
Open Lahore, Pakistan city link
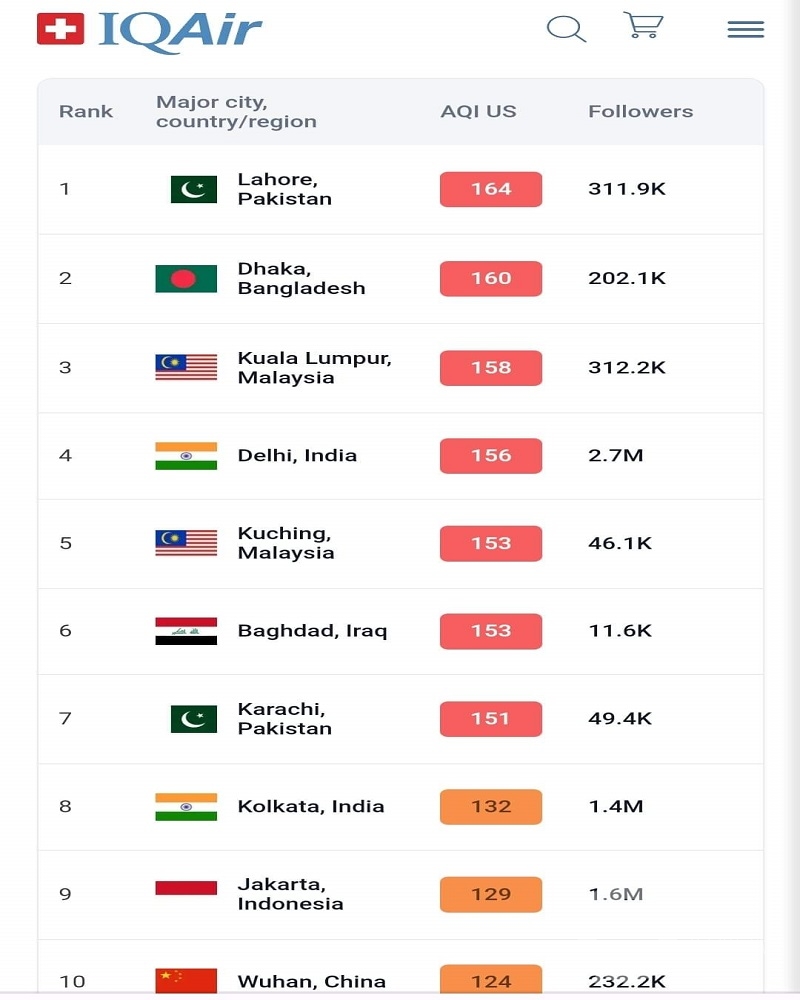(x=285, y=189)
